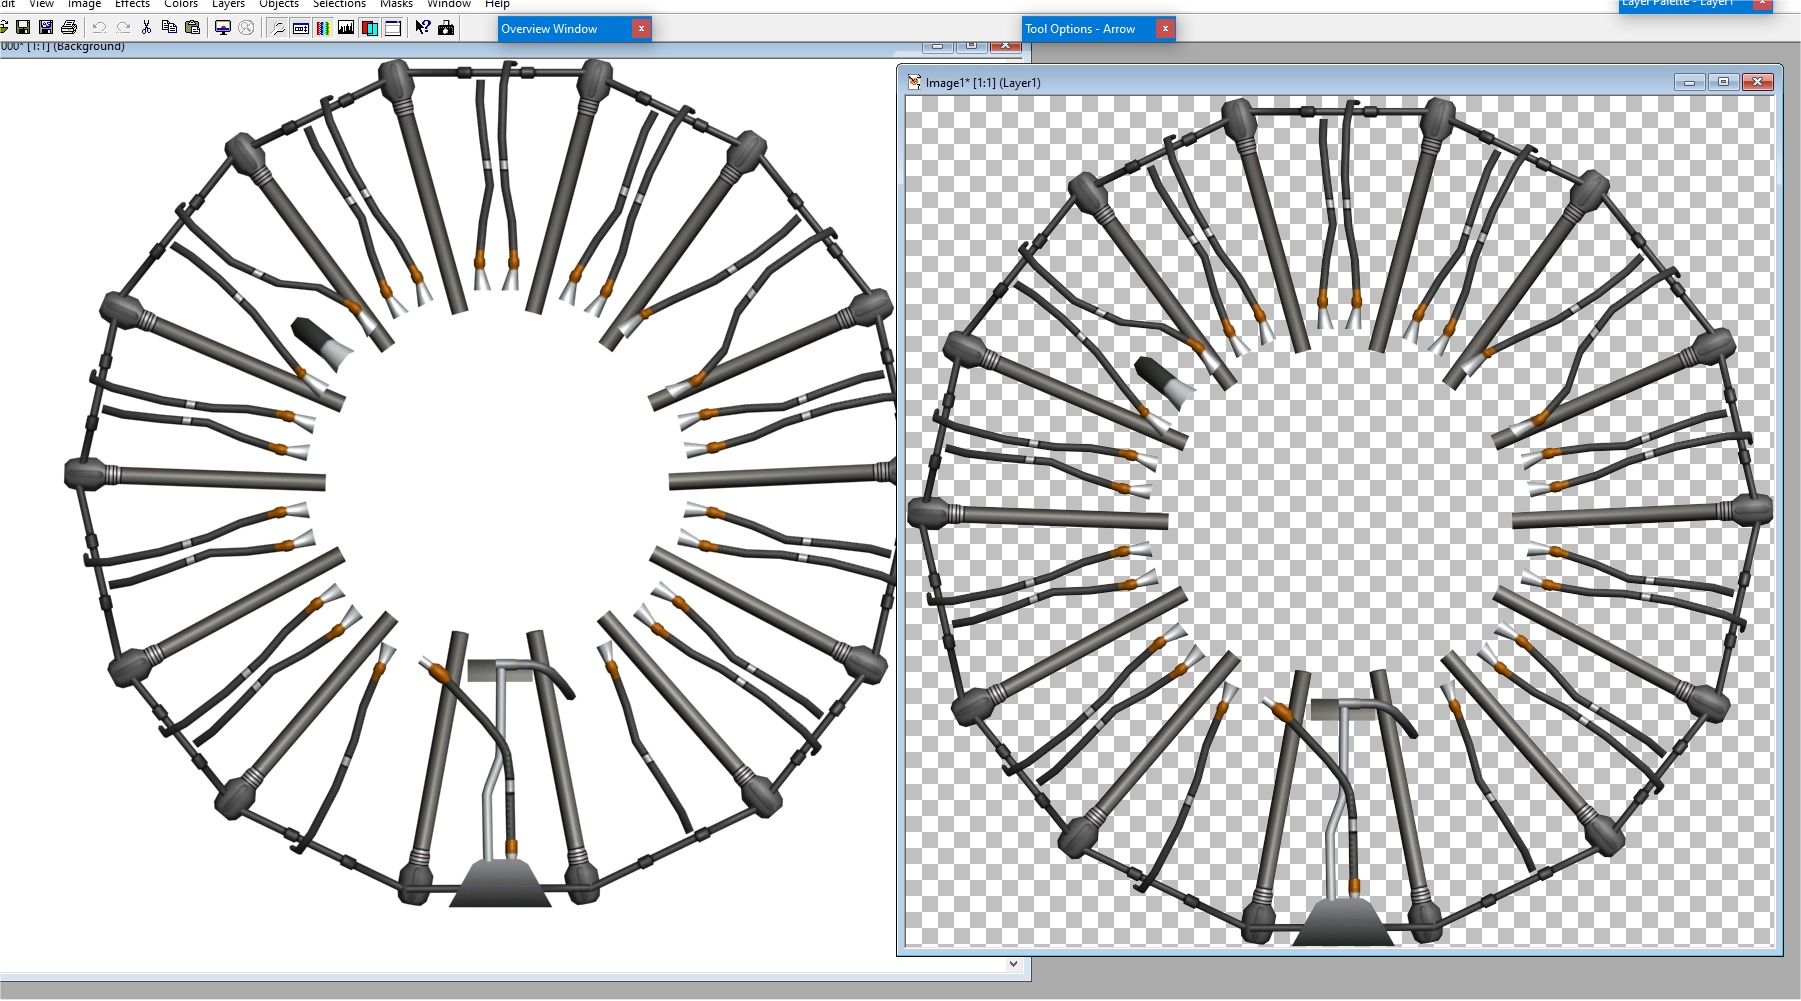
Task: Close the Overview Window floating palette
Action: (x=641, y=29)
